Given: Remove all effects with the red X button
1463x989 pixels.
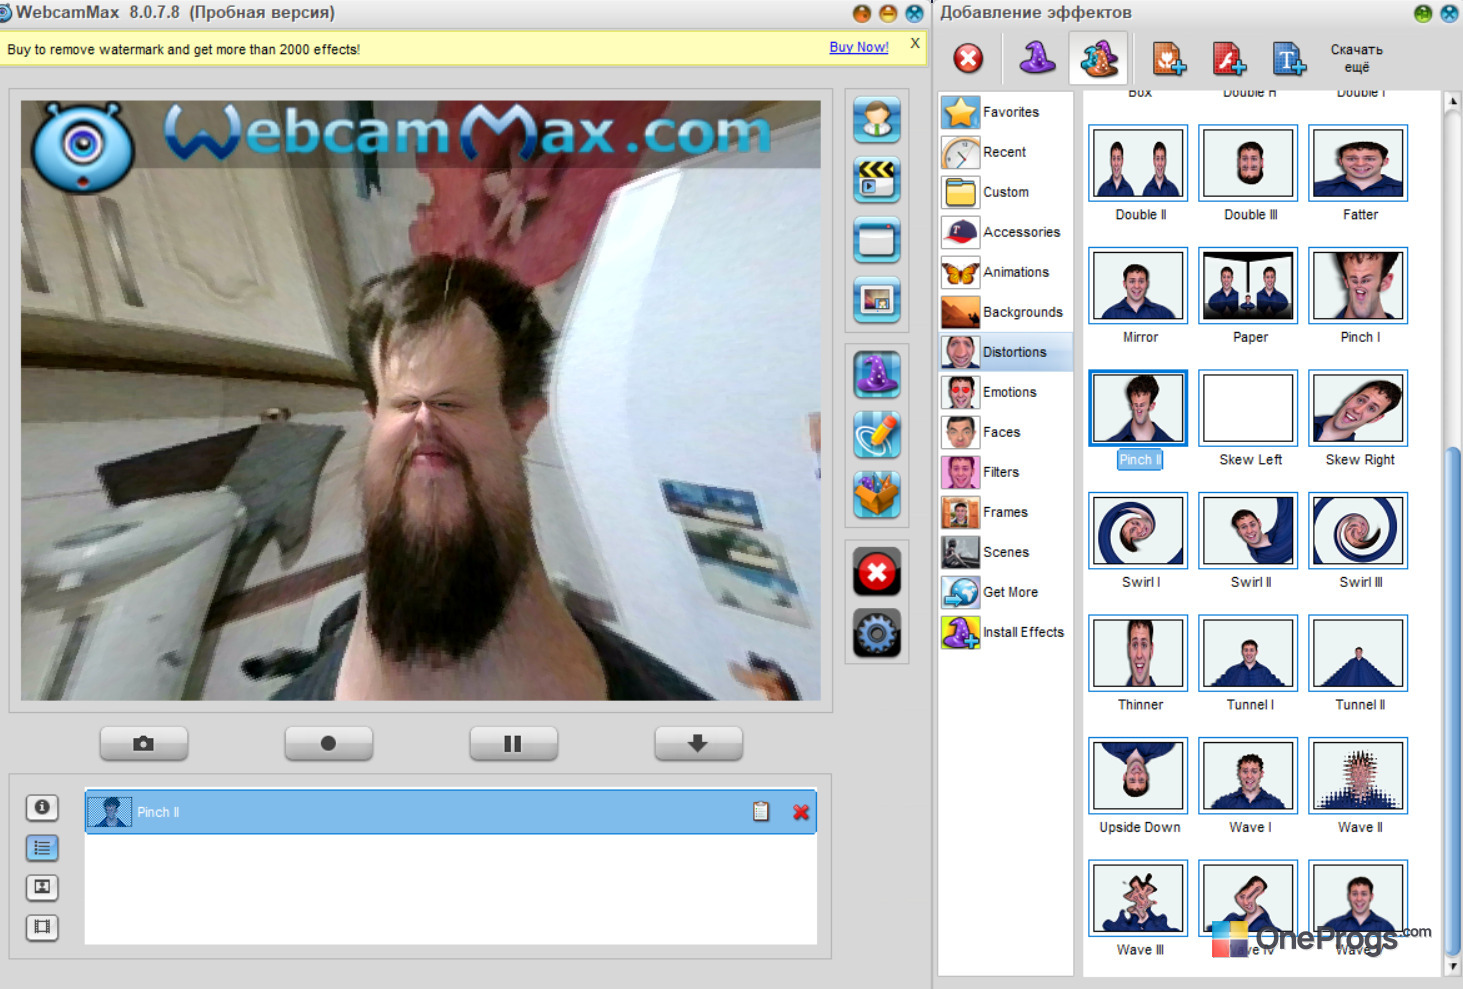Looking at the screenshot, I should point(877,572).
